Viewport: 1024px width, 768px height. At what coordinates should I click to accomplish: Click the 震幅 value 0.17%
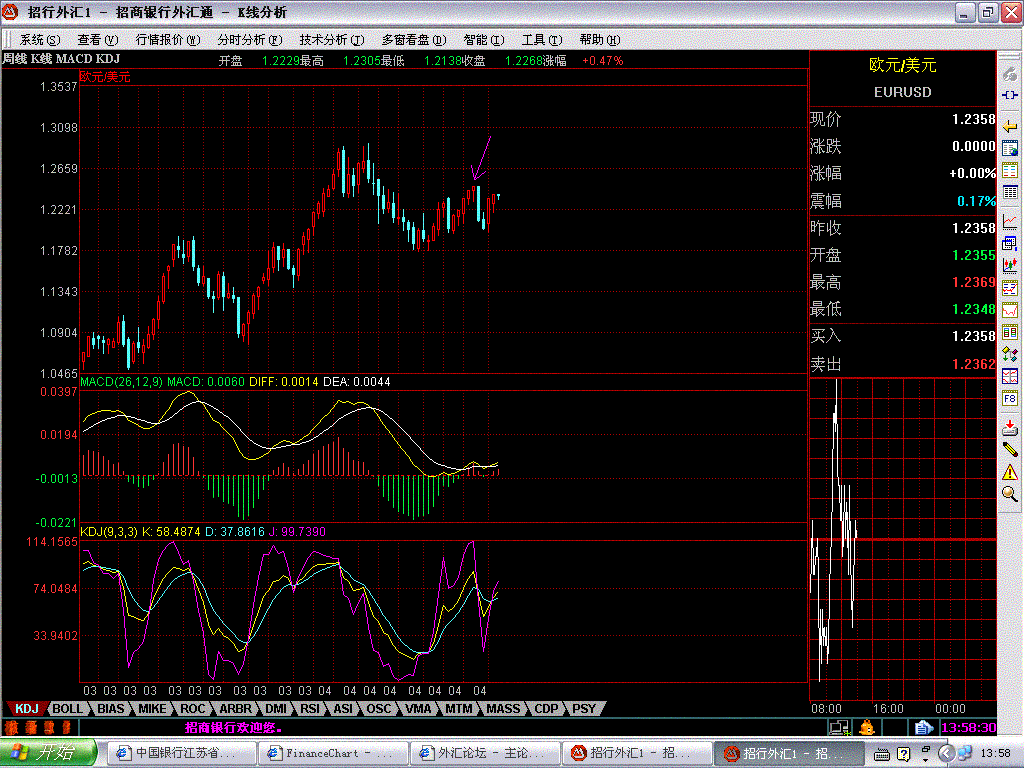click(x=976, y=201)
